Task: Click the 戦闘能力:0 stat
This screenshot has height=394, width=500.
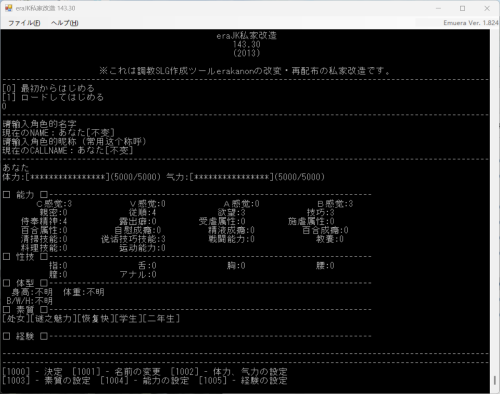Action: pyautogui.click(x=231, y=239)
